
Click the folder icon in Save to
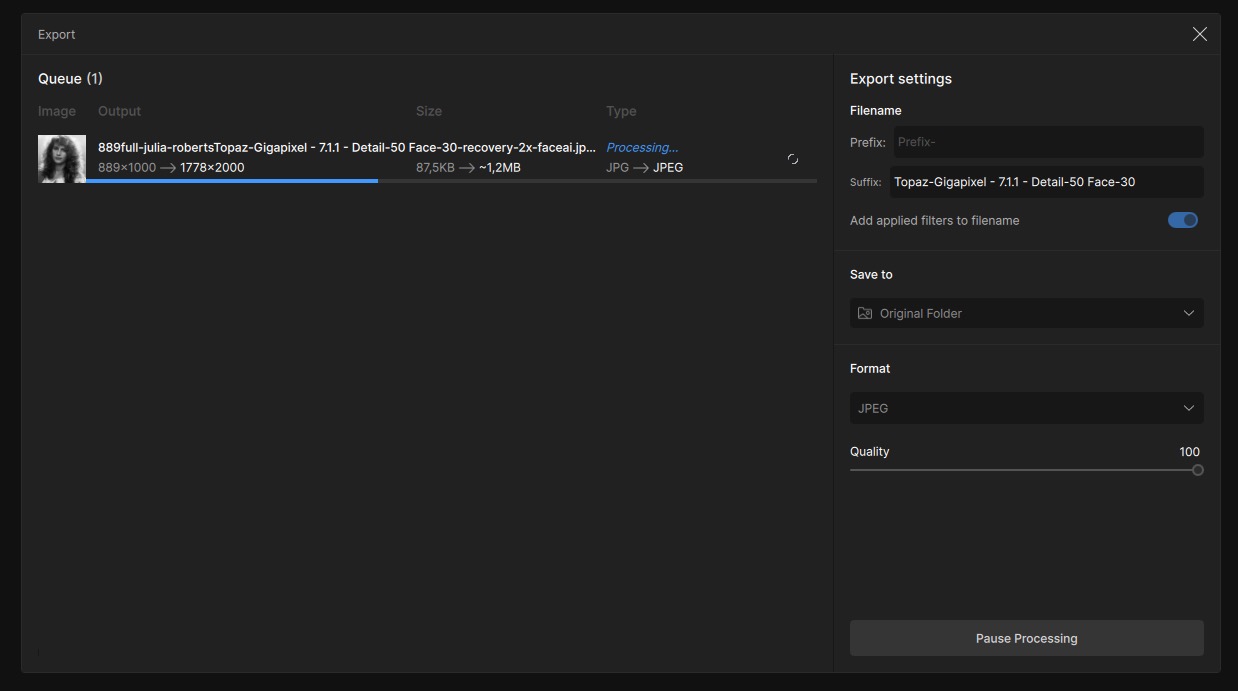pos(865,313)
